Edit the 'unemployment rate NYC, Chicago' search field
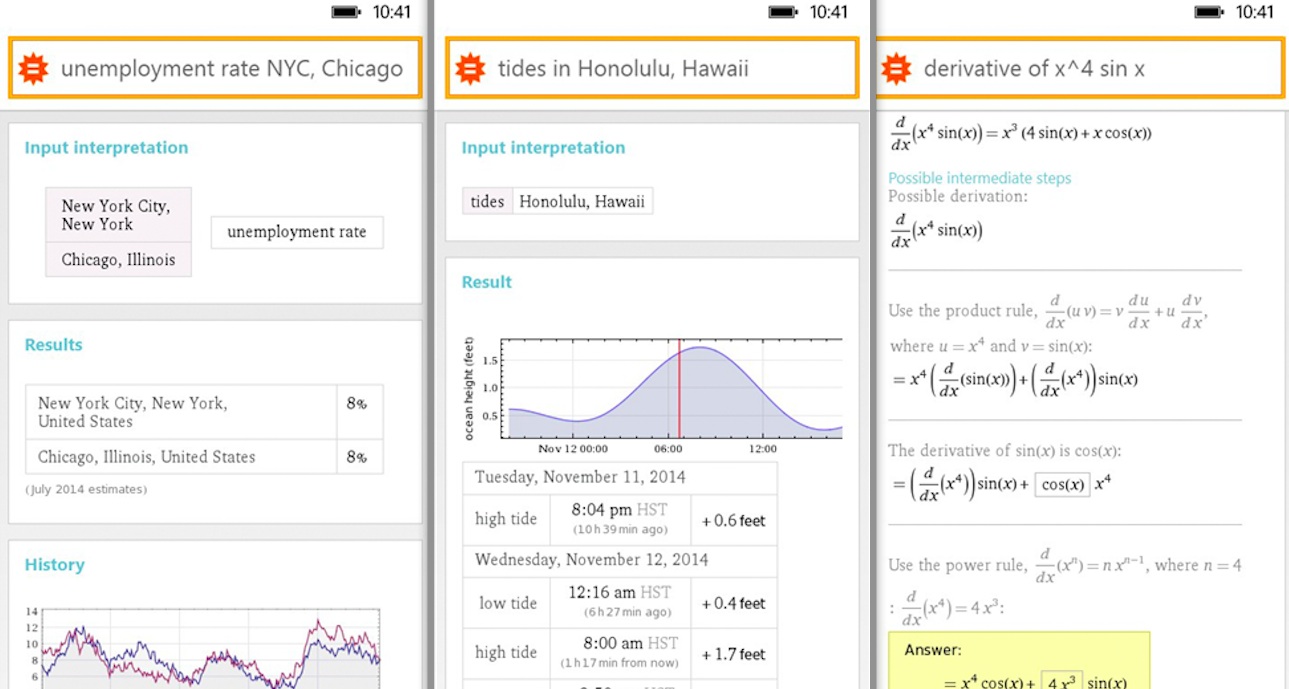The height and width of the screenshot is (689, 1289). pos(215,68)
